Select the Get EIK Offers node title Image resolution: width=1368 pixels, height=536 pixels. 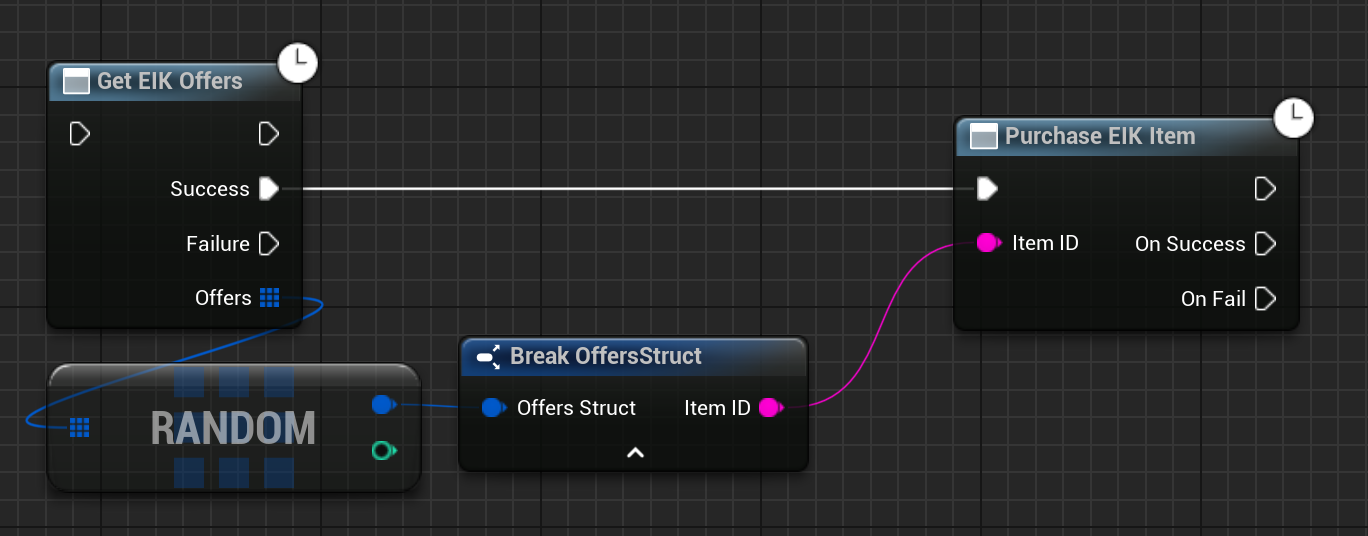tap(169, 82)
